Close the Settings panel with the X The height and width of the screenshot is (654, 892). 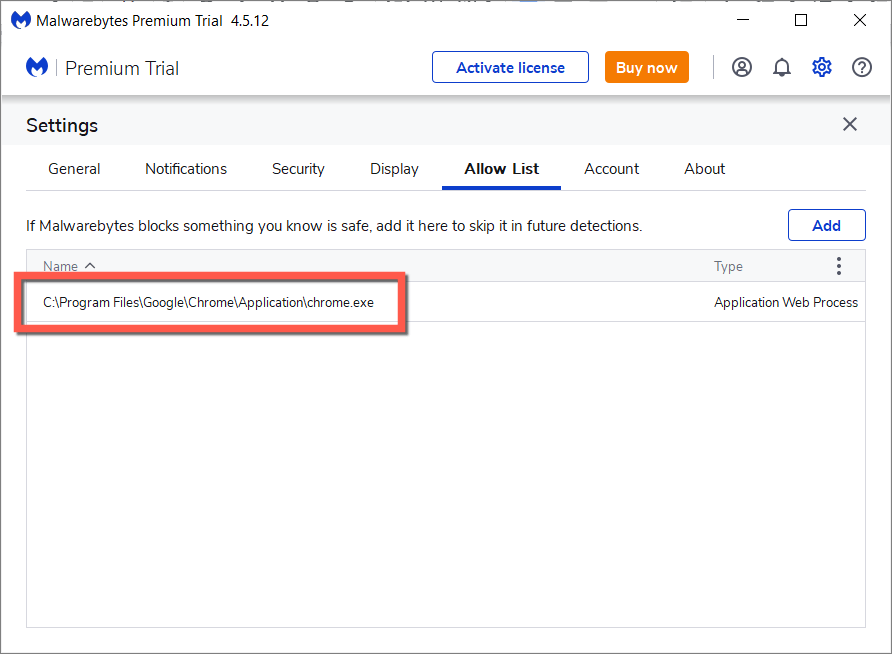coord(850,124)
